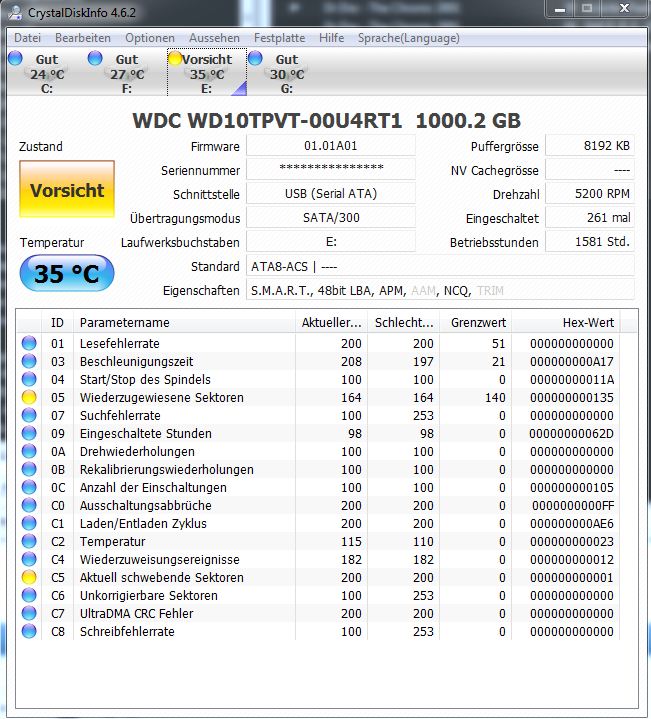Image resolution: width=651 pixels, height=719 pixels.
Task: Click the Schlecht... column header
Action: 403,322
